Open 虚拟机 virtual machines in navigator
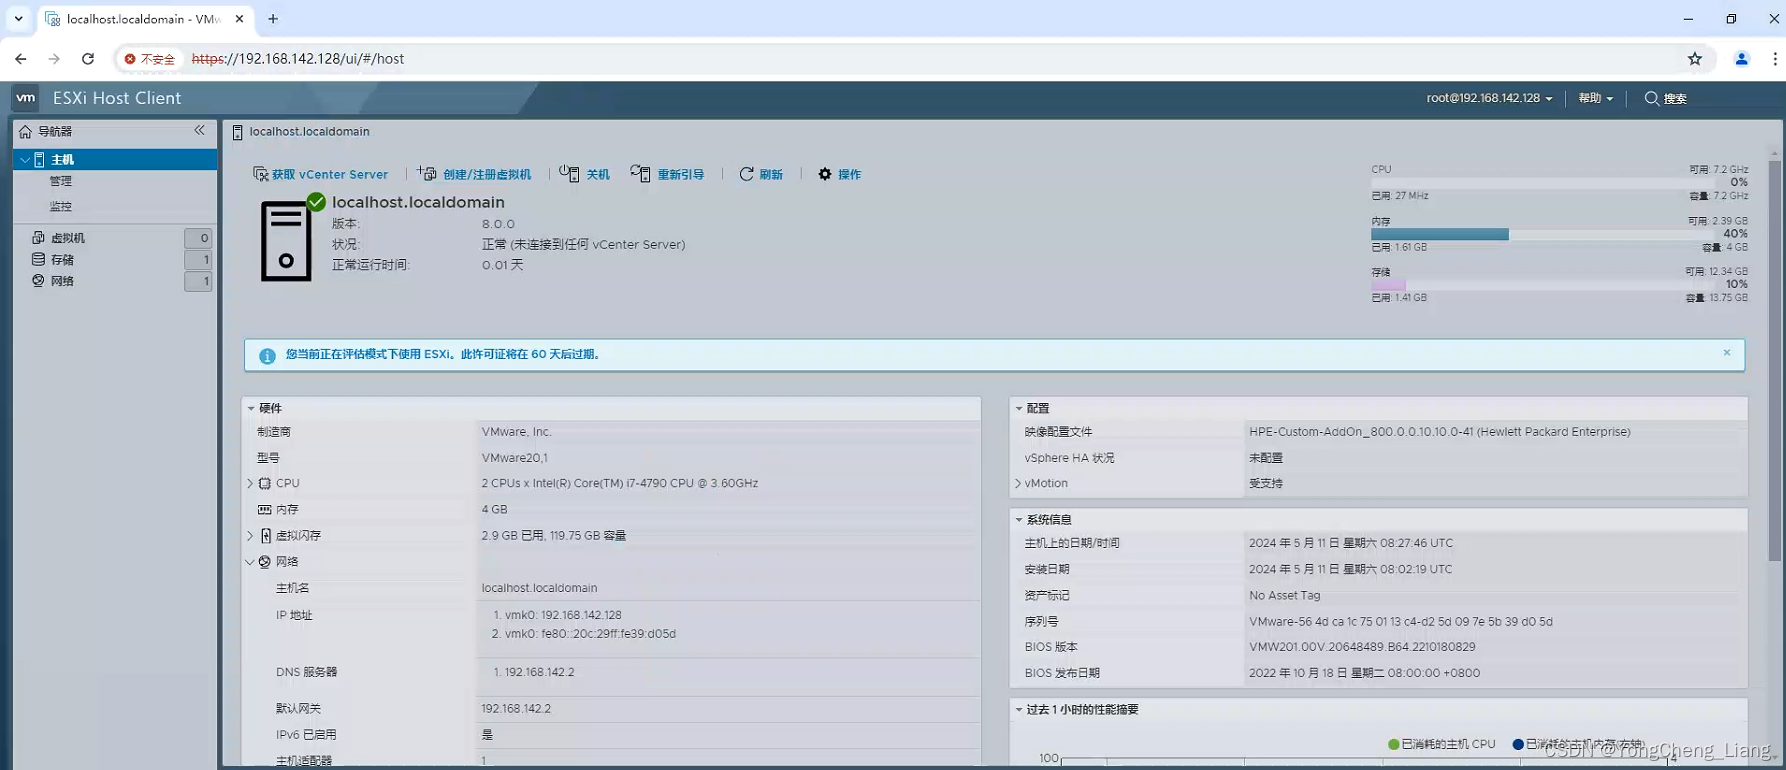Viewport: 1786px width, 770px height. click(68, 238)
